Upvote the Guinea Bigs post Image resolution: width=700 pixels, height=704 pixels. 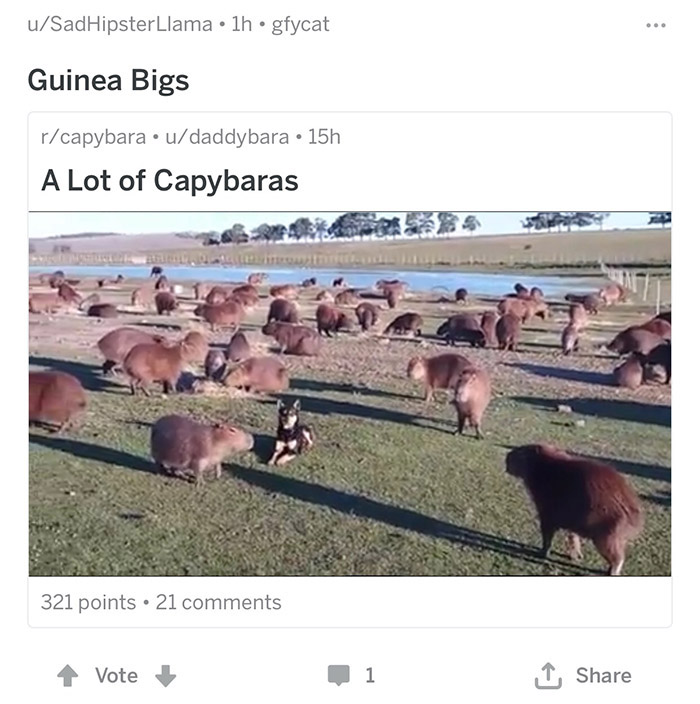pyautogui.click(x=68, y=675)
